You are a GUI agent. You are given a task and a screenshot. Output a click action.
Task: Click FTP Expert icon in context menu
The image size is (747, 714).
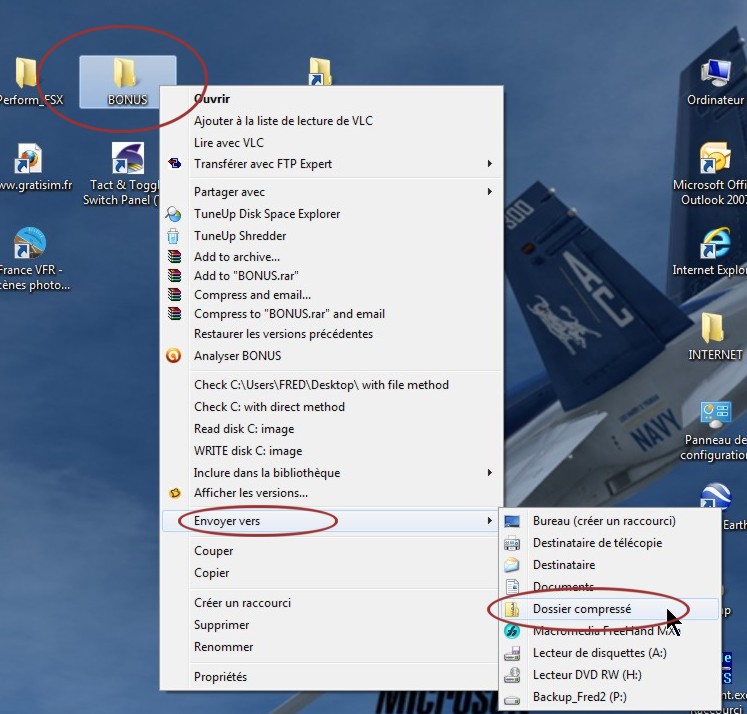(x=174, y=163)
